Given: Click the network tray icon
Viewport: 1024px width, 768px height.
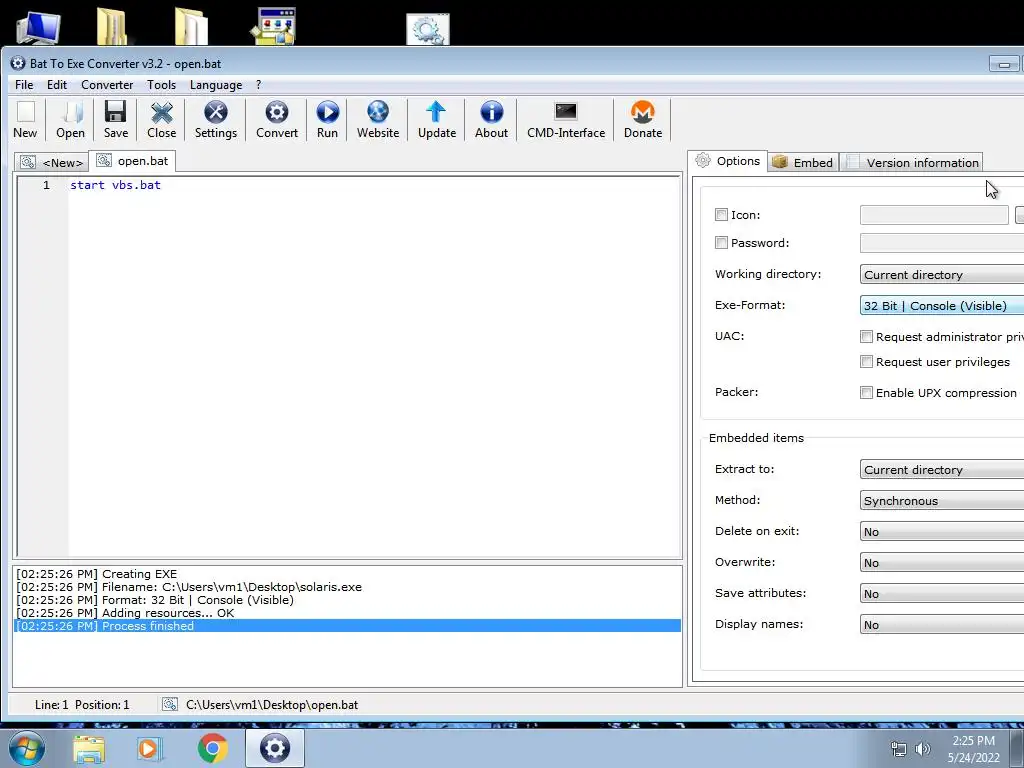Looking at the screenshot, I should pyautogui.click(x=899, y=749).
